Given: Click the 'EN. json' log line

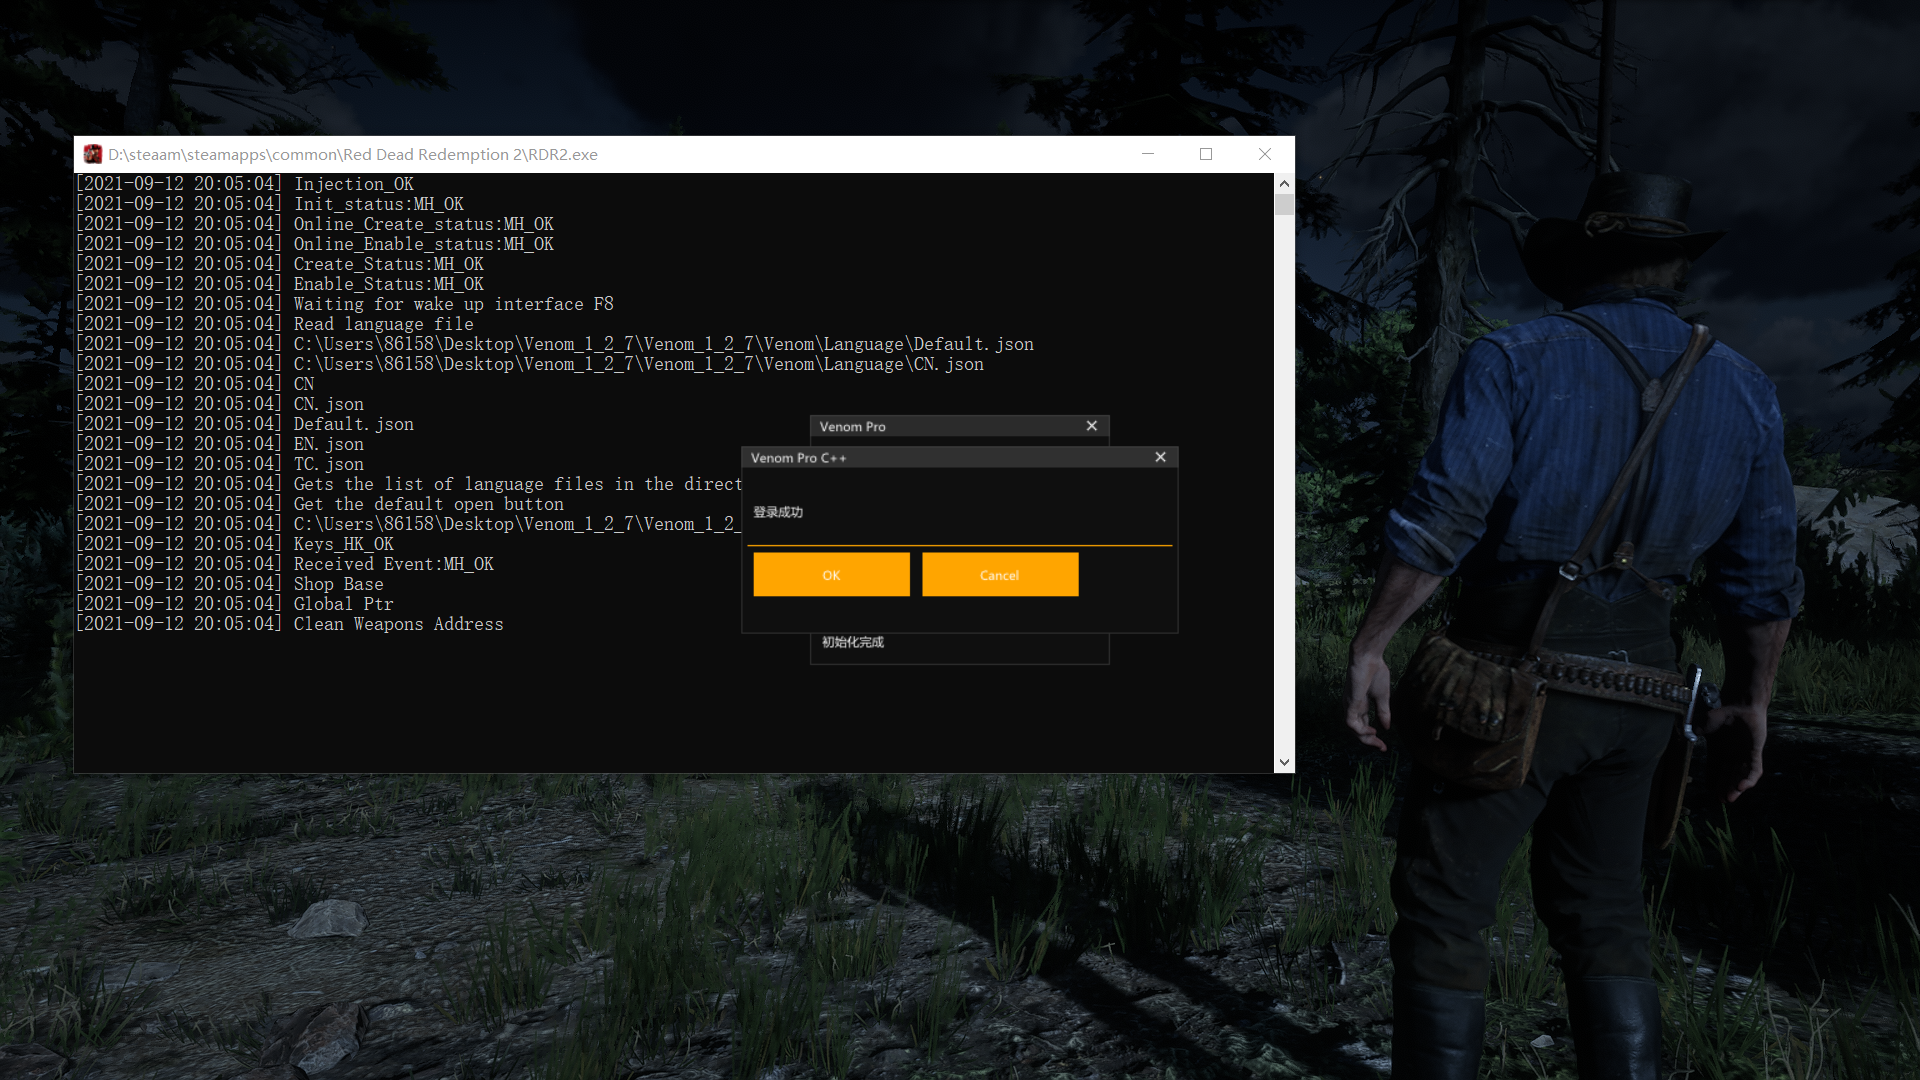Looking at the screenshot, I should click(220, 444).
